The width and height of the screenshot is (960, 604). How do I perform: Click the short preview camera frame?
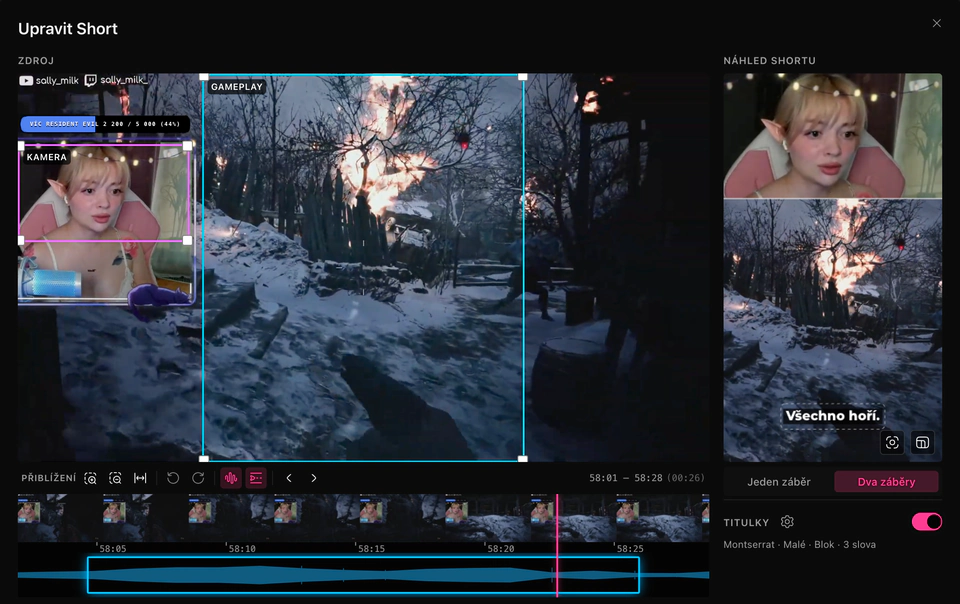coord(833,135)
